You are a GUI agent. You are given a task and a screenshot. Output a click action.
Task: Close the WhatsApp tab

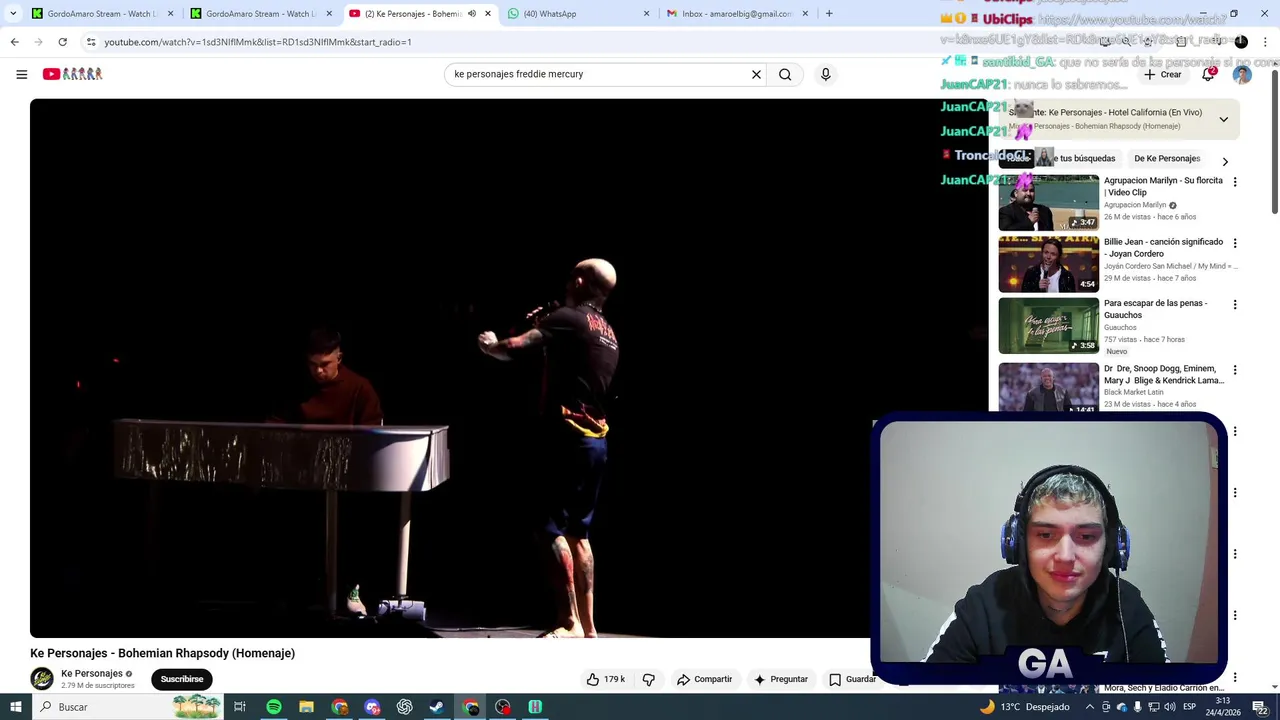(x=646, y=14)
